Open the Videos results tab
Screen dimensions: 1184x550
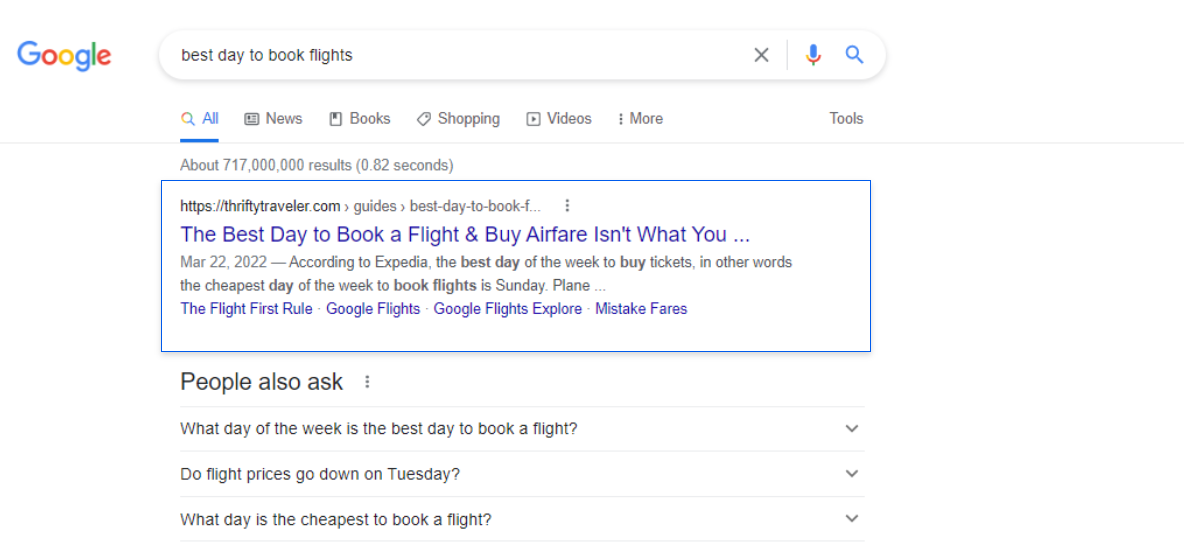point(559,118)
